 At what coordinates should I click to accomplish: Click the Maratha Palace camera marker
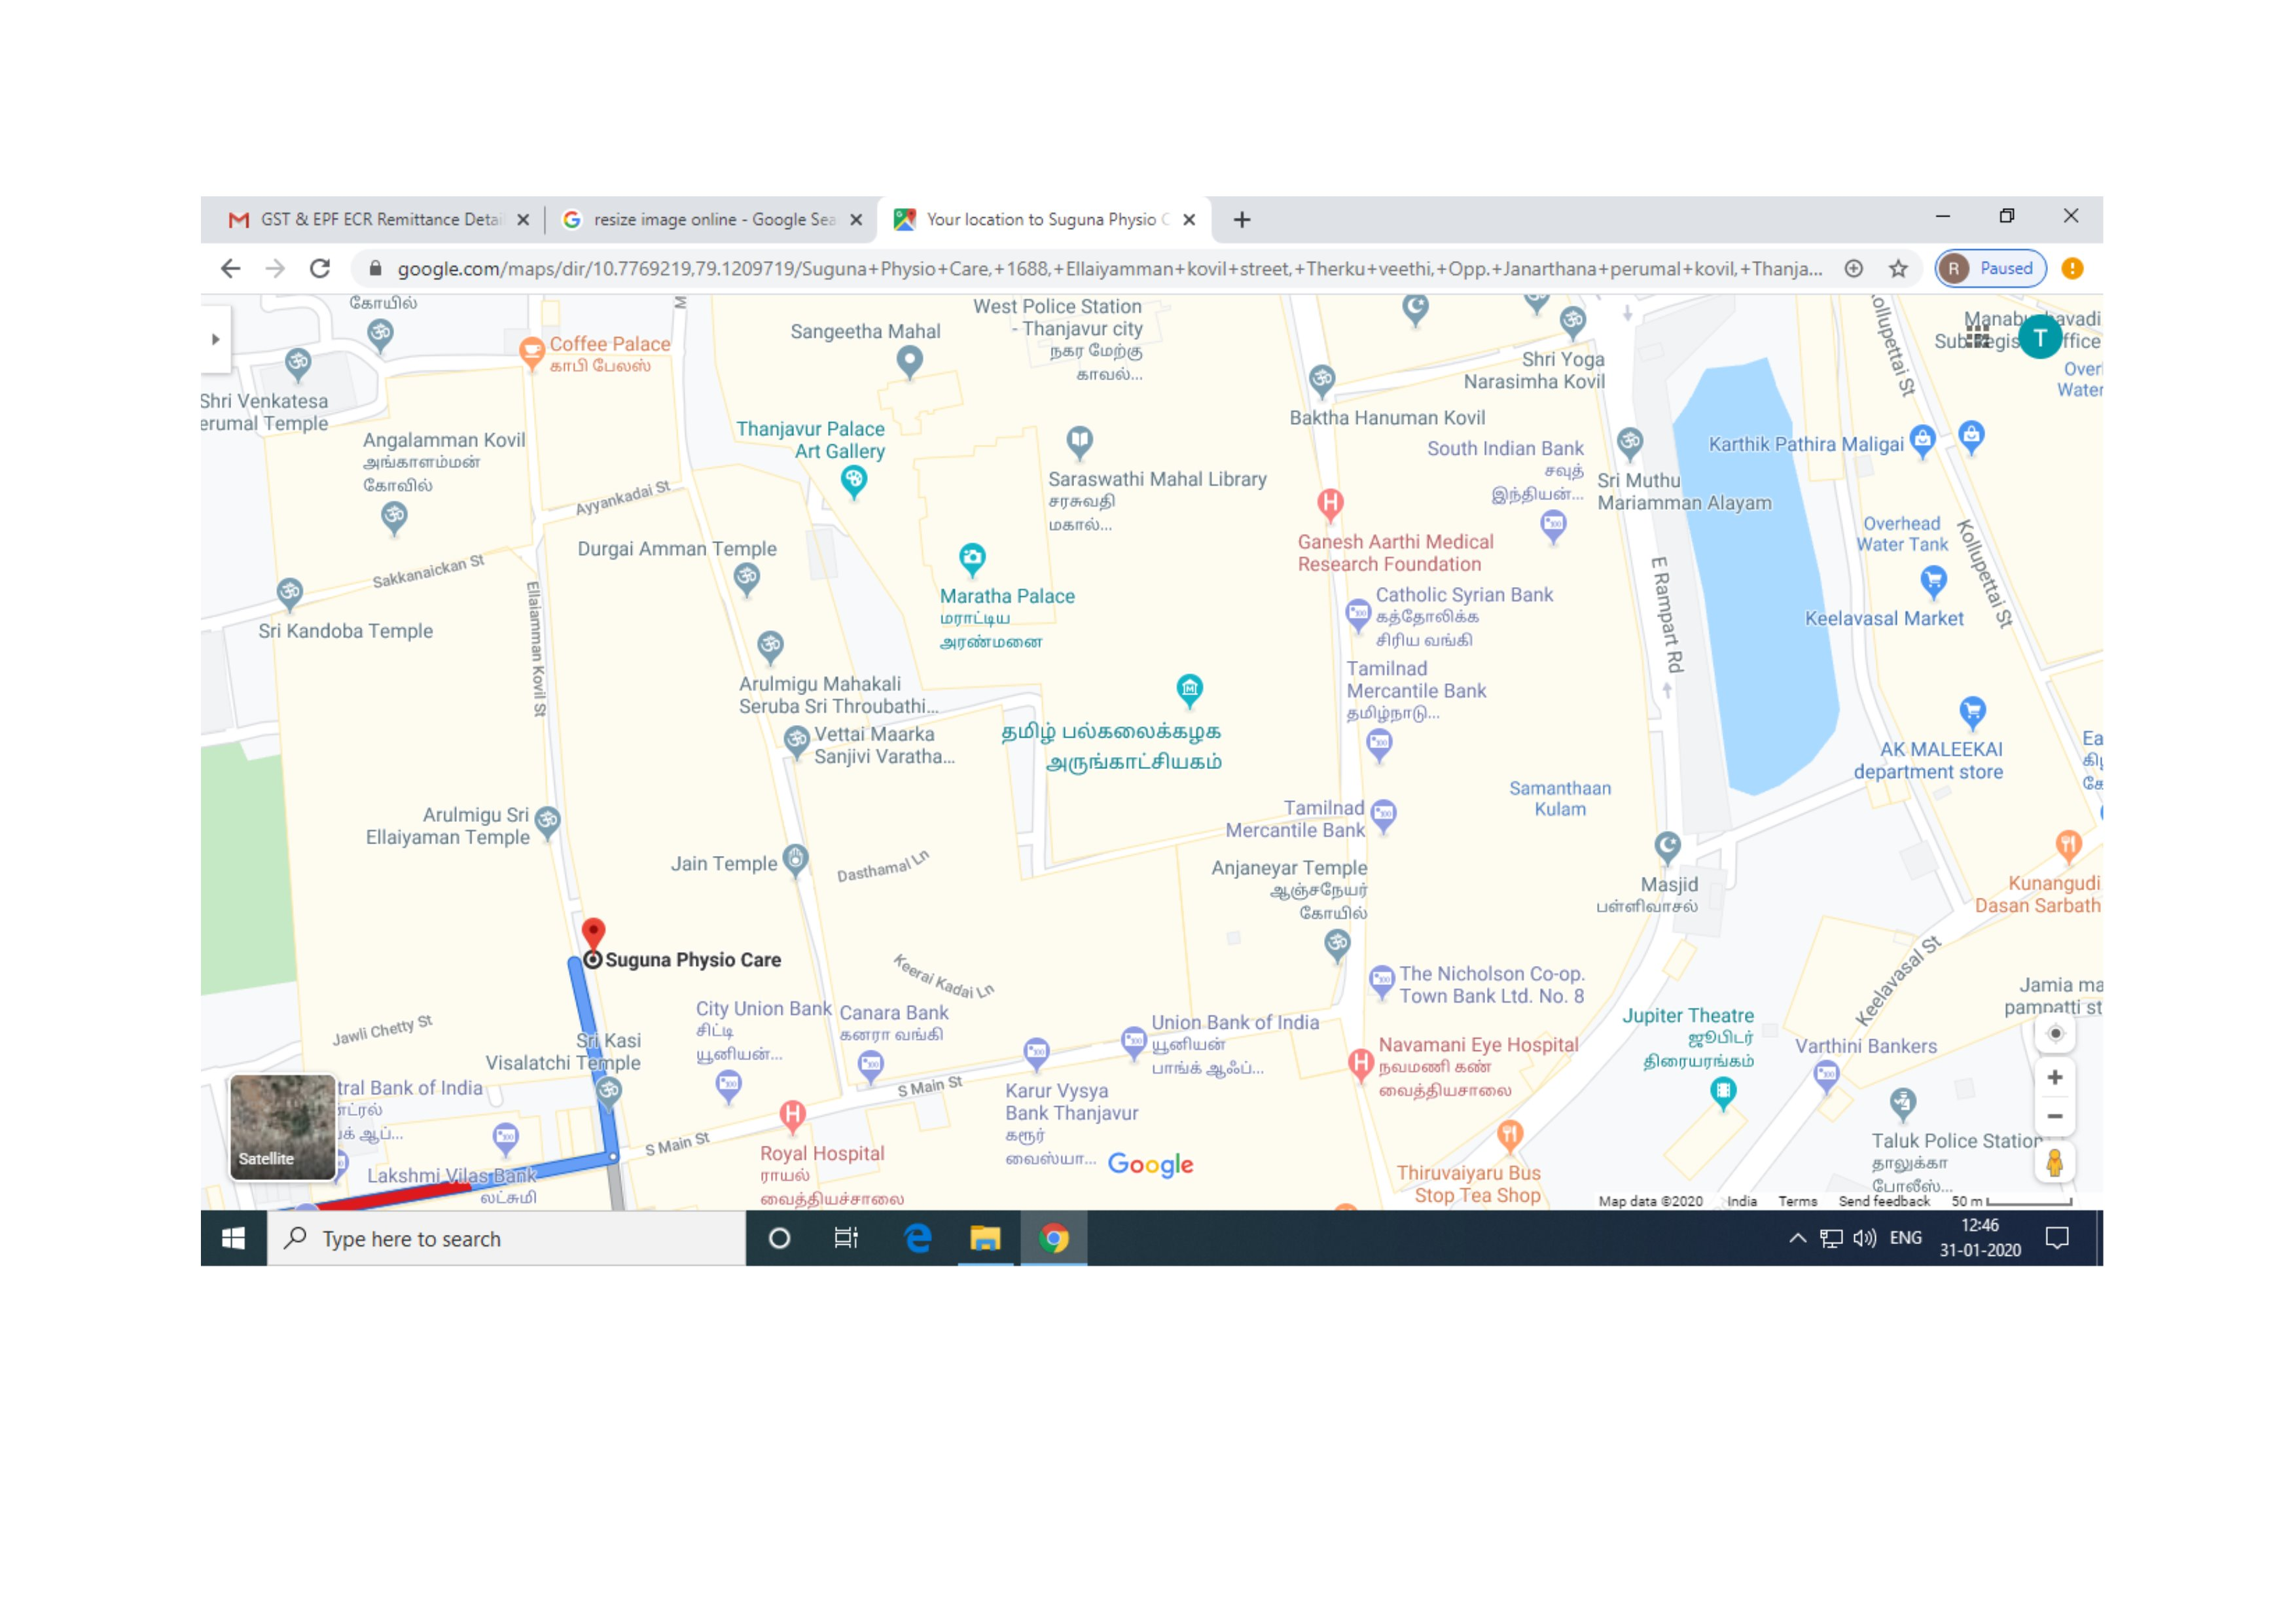(972, 557)
